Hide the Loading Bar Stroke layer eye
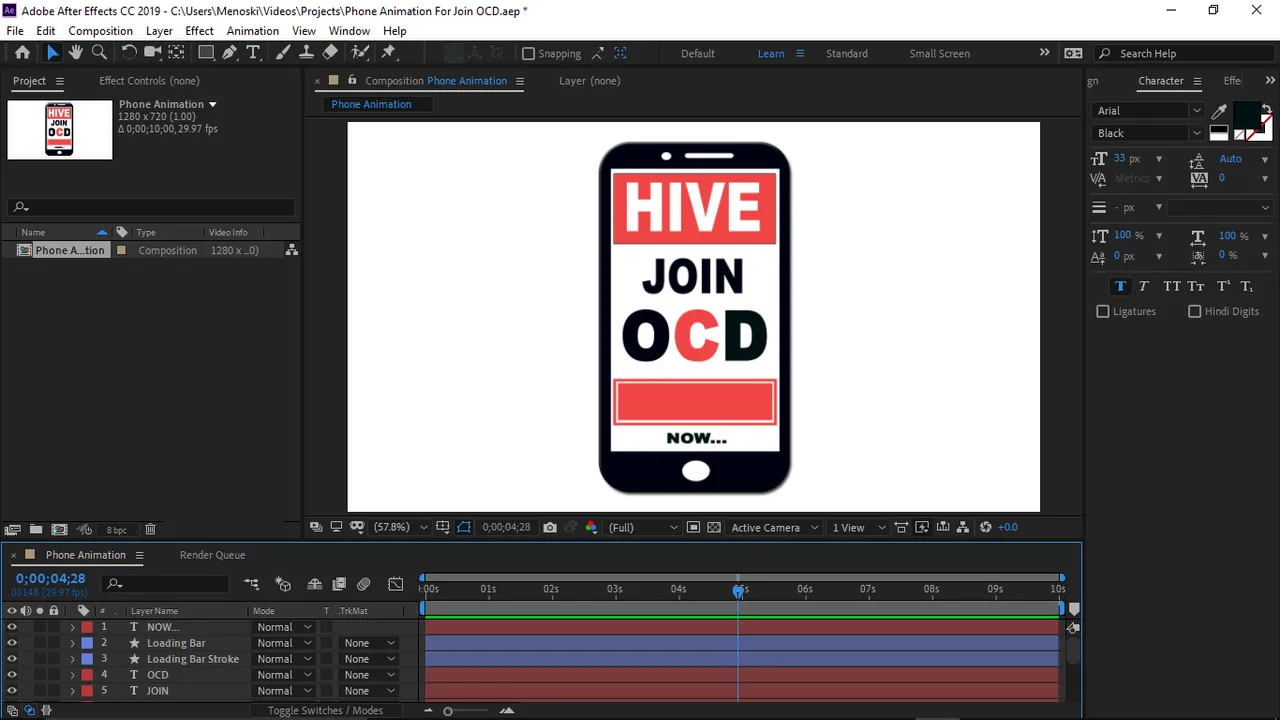 pos(12,659)
